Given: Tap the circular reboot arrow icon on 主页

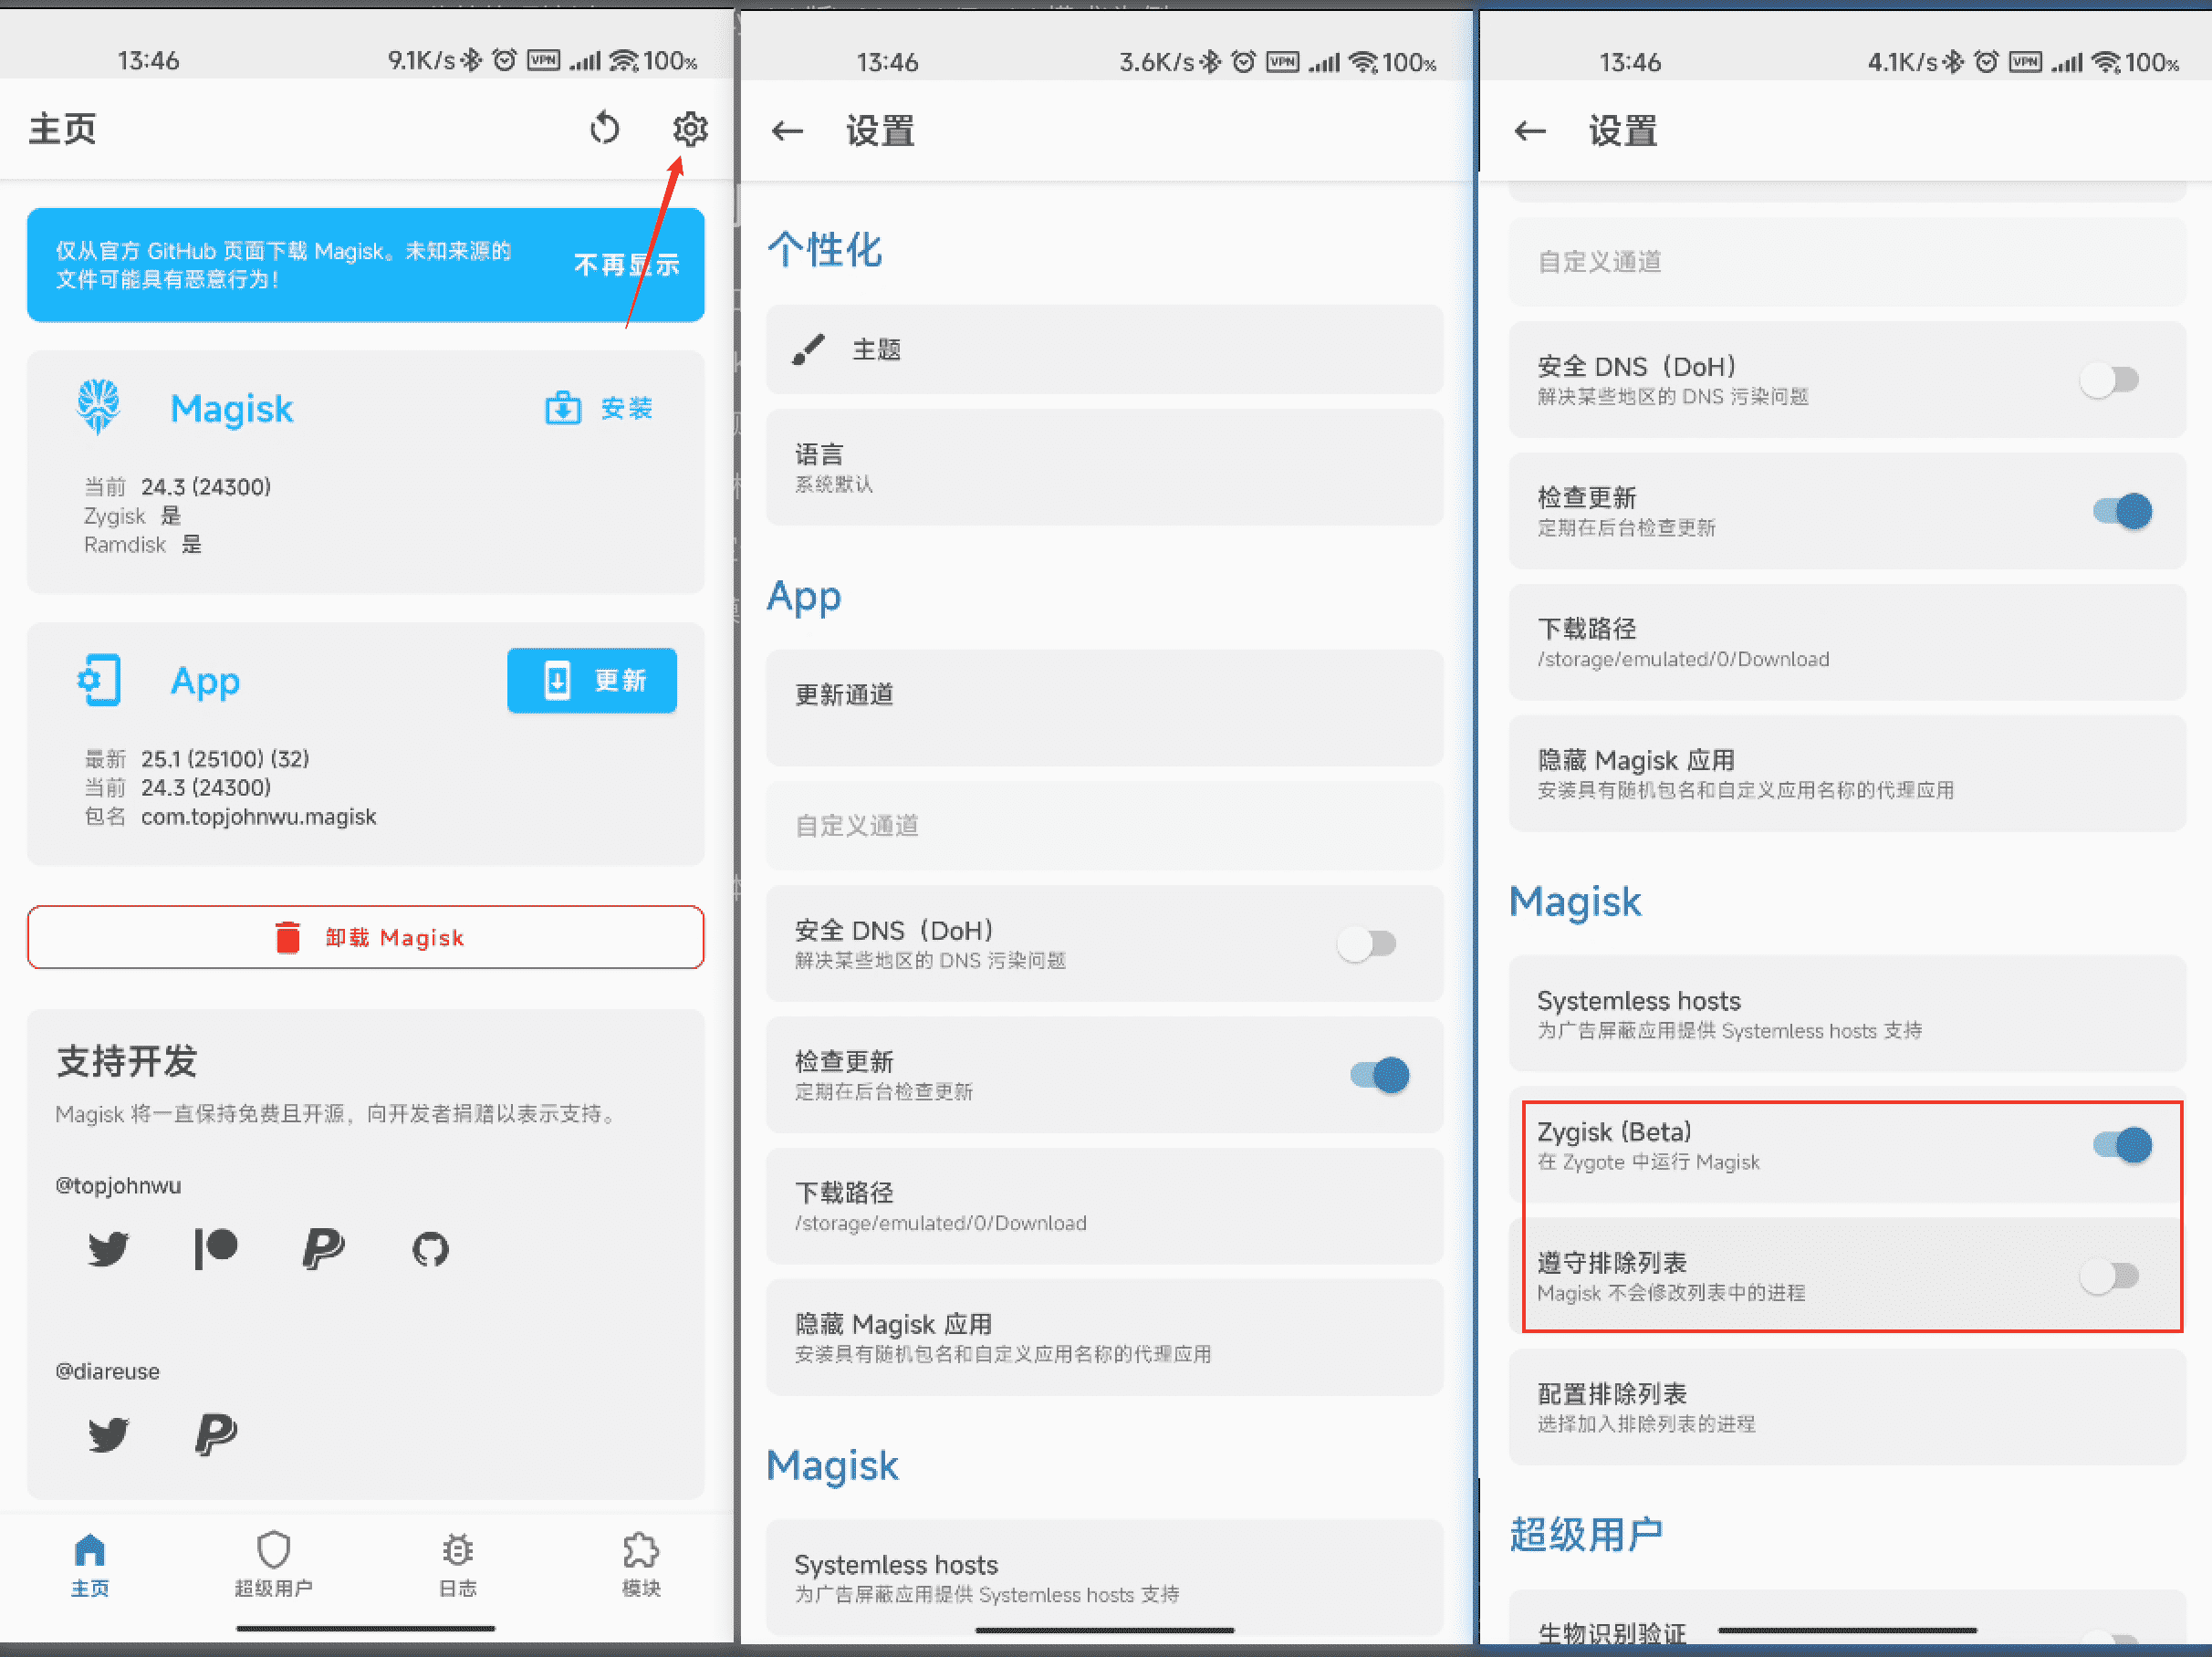Looking at the screenshot, I should tap(604, 129).
